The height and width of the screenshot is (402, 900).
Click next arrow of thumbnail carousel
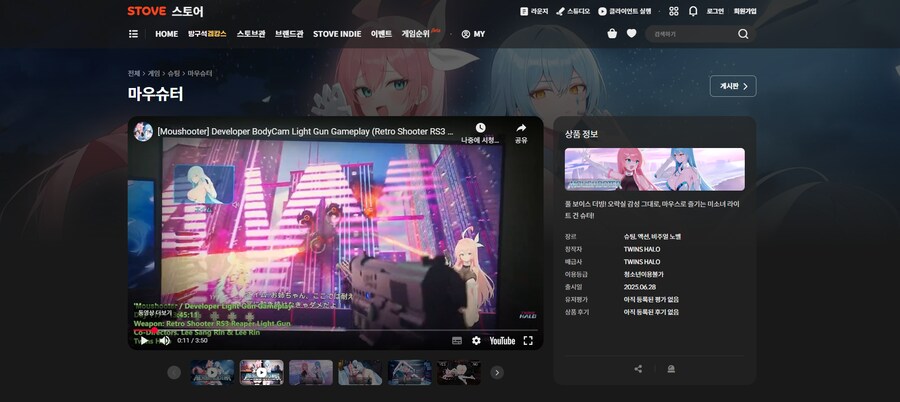tap(497, 373)
